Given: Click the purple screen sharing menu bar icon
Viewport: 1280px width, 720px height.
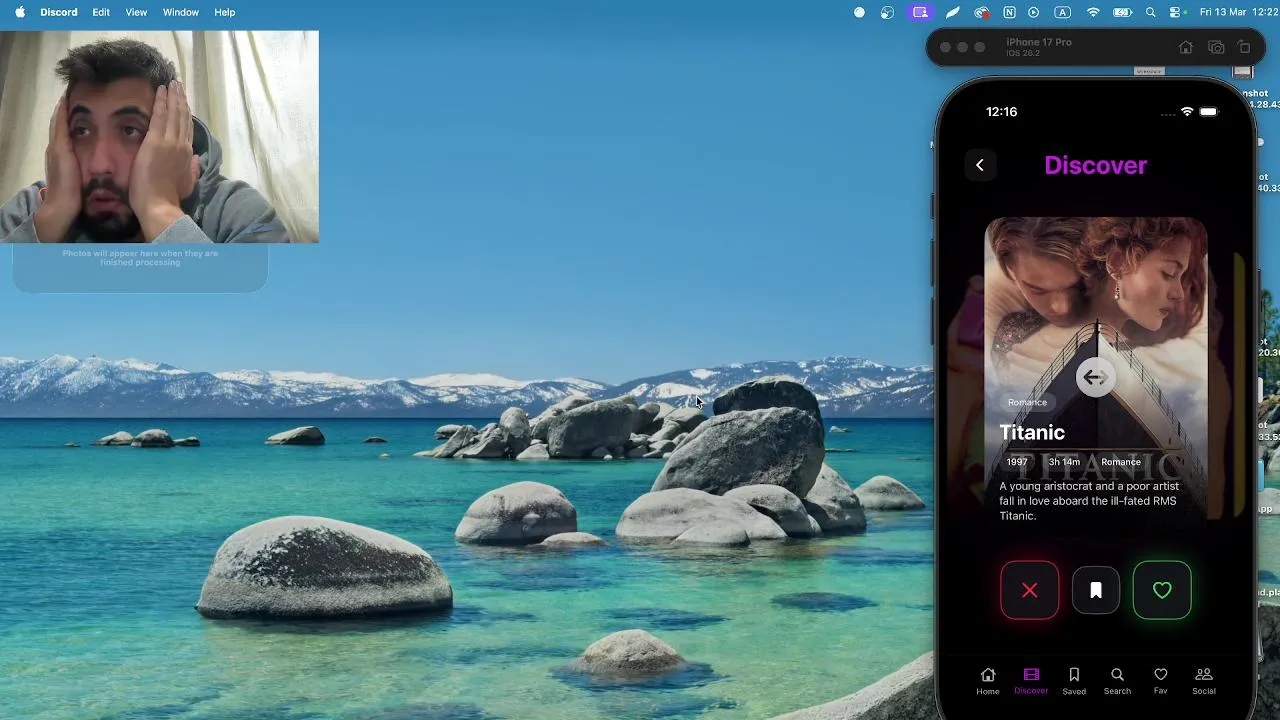Looking at the screenshot, I should [920, 12].
